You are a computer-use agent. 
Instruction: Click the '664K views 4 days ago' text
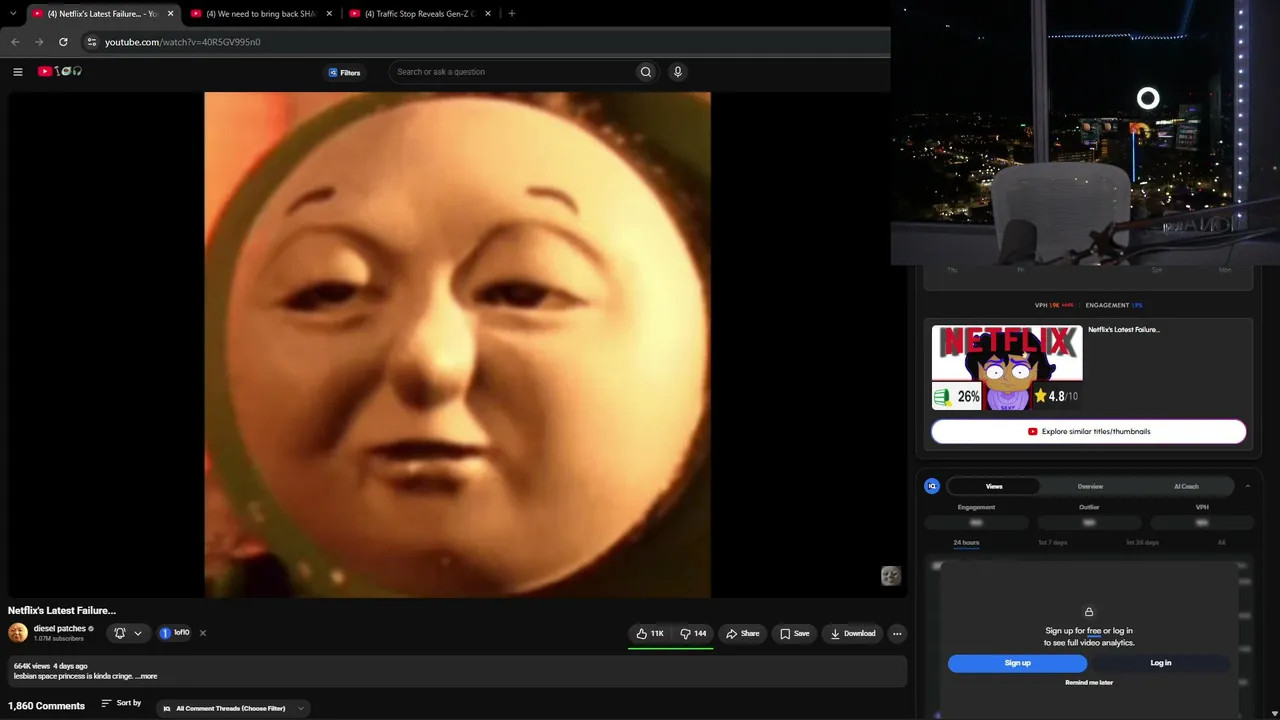50,666
